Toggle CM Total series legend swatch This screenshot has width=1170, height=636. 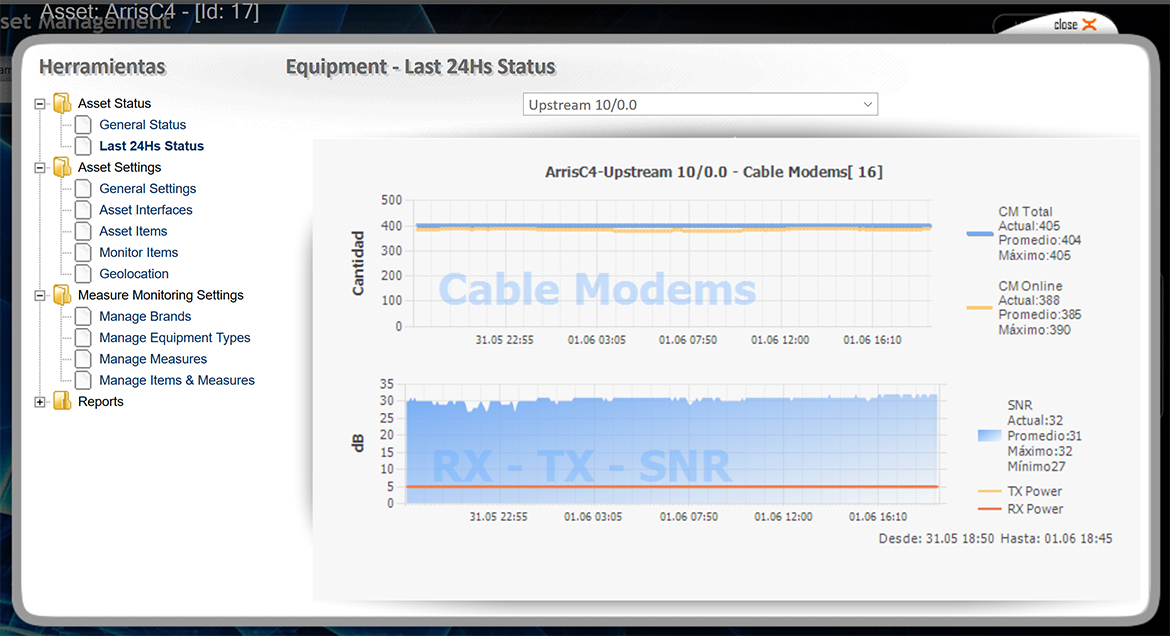point(979,233)
